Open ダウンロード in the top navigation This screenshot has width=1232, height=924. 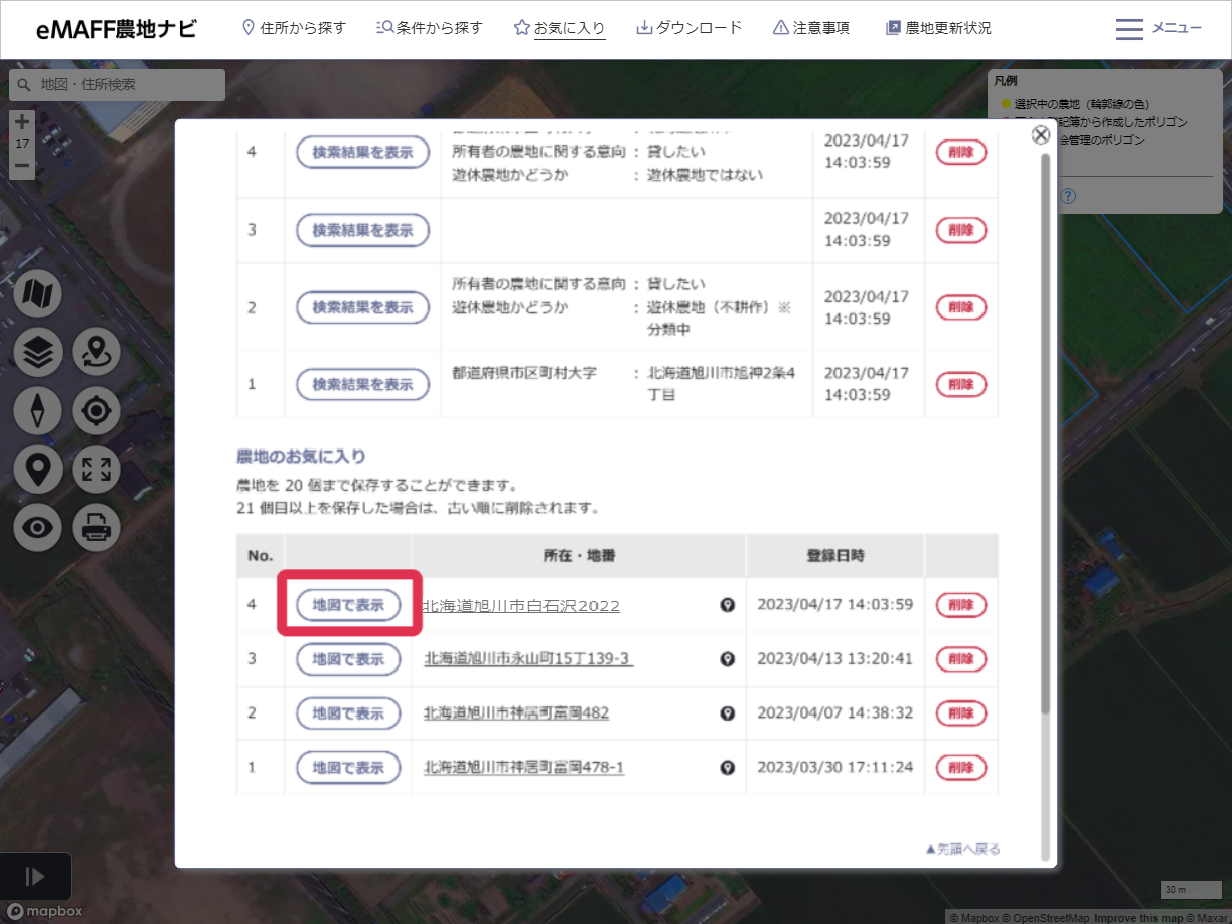tap(689, 28)
